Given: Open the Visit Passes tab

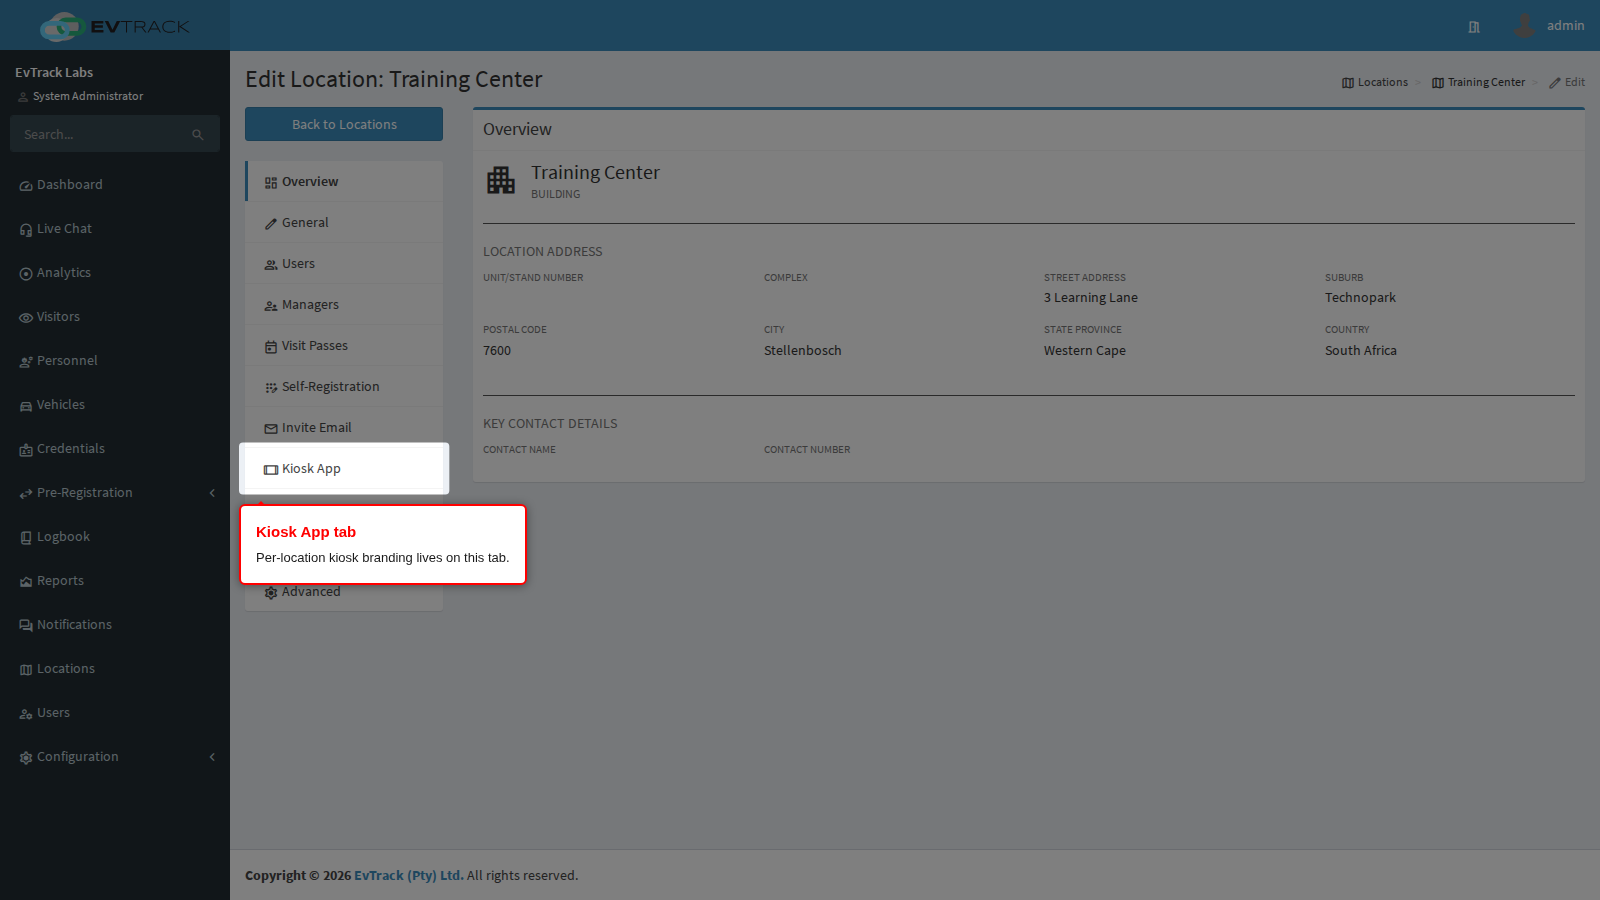Looking at the screenshot, I should click(x=344, y=346).
